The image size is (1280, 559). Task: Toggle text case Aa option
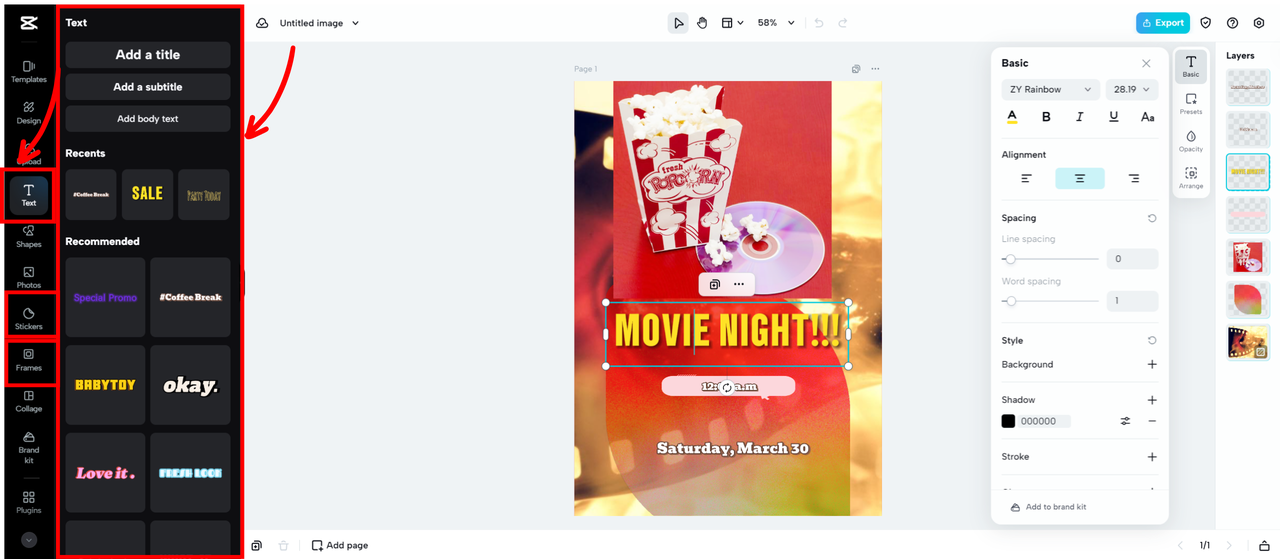[x=1148, y=117]
